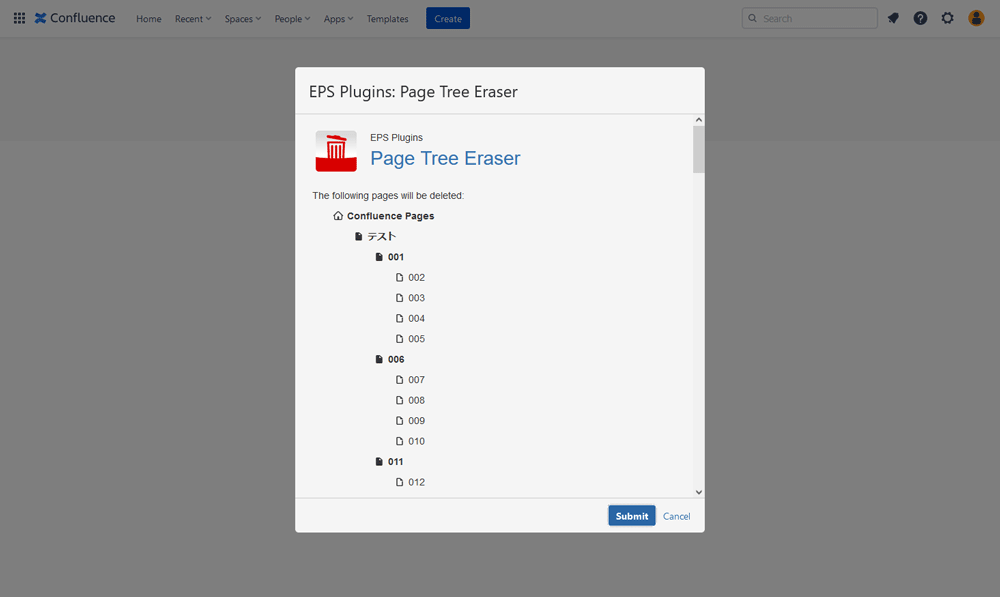Select the Confluence Pages root label
The width and height of the screenshot is (1000, 597).
point(390,216)
